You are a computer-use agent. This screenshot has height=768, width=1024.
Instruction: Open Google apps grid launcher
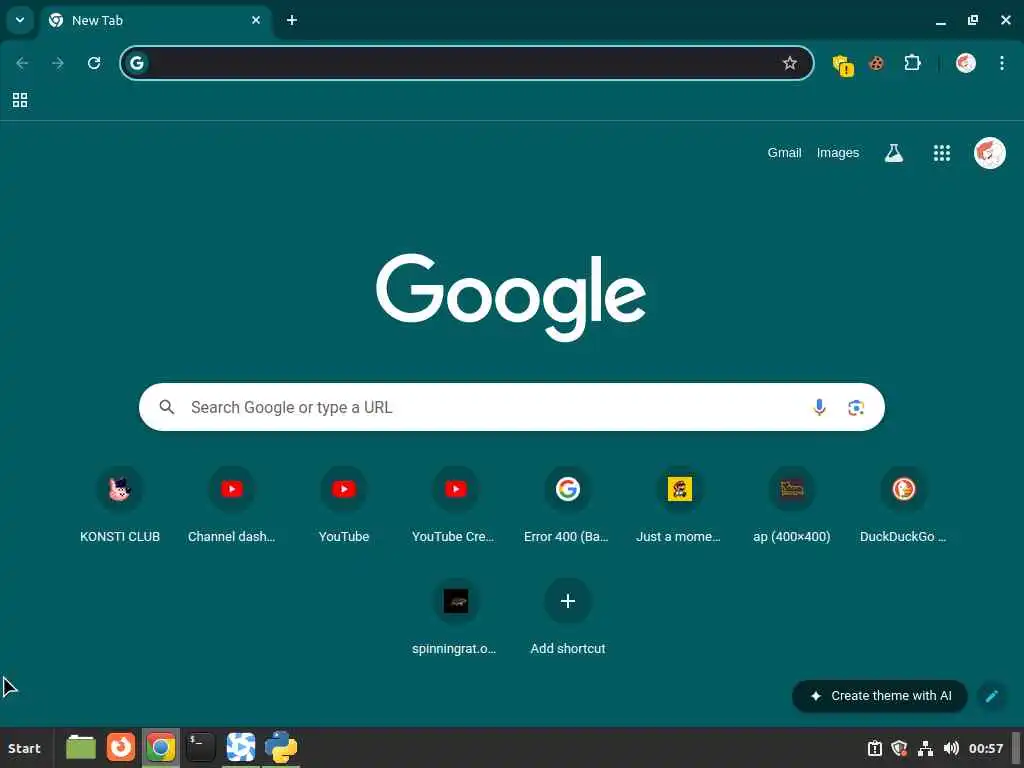(942, 153)
